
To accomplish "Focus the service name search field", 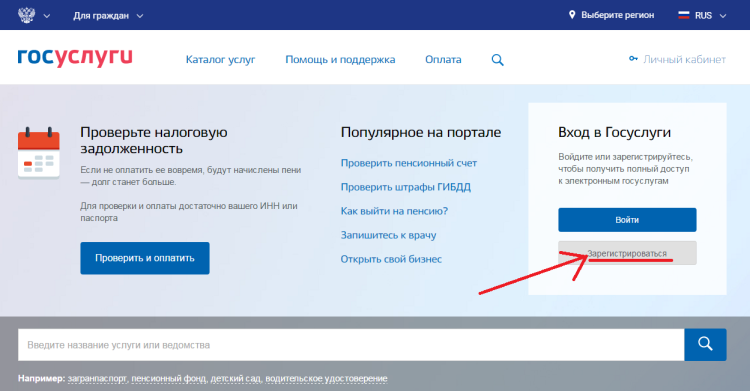I will click(x=351, y=345).
